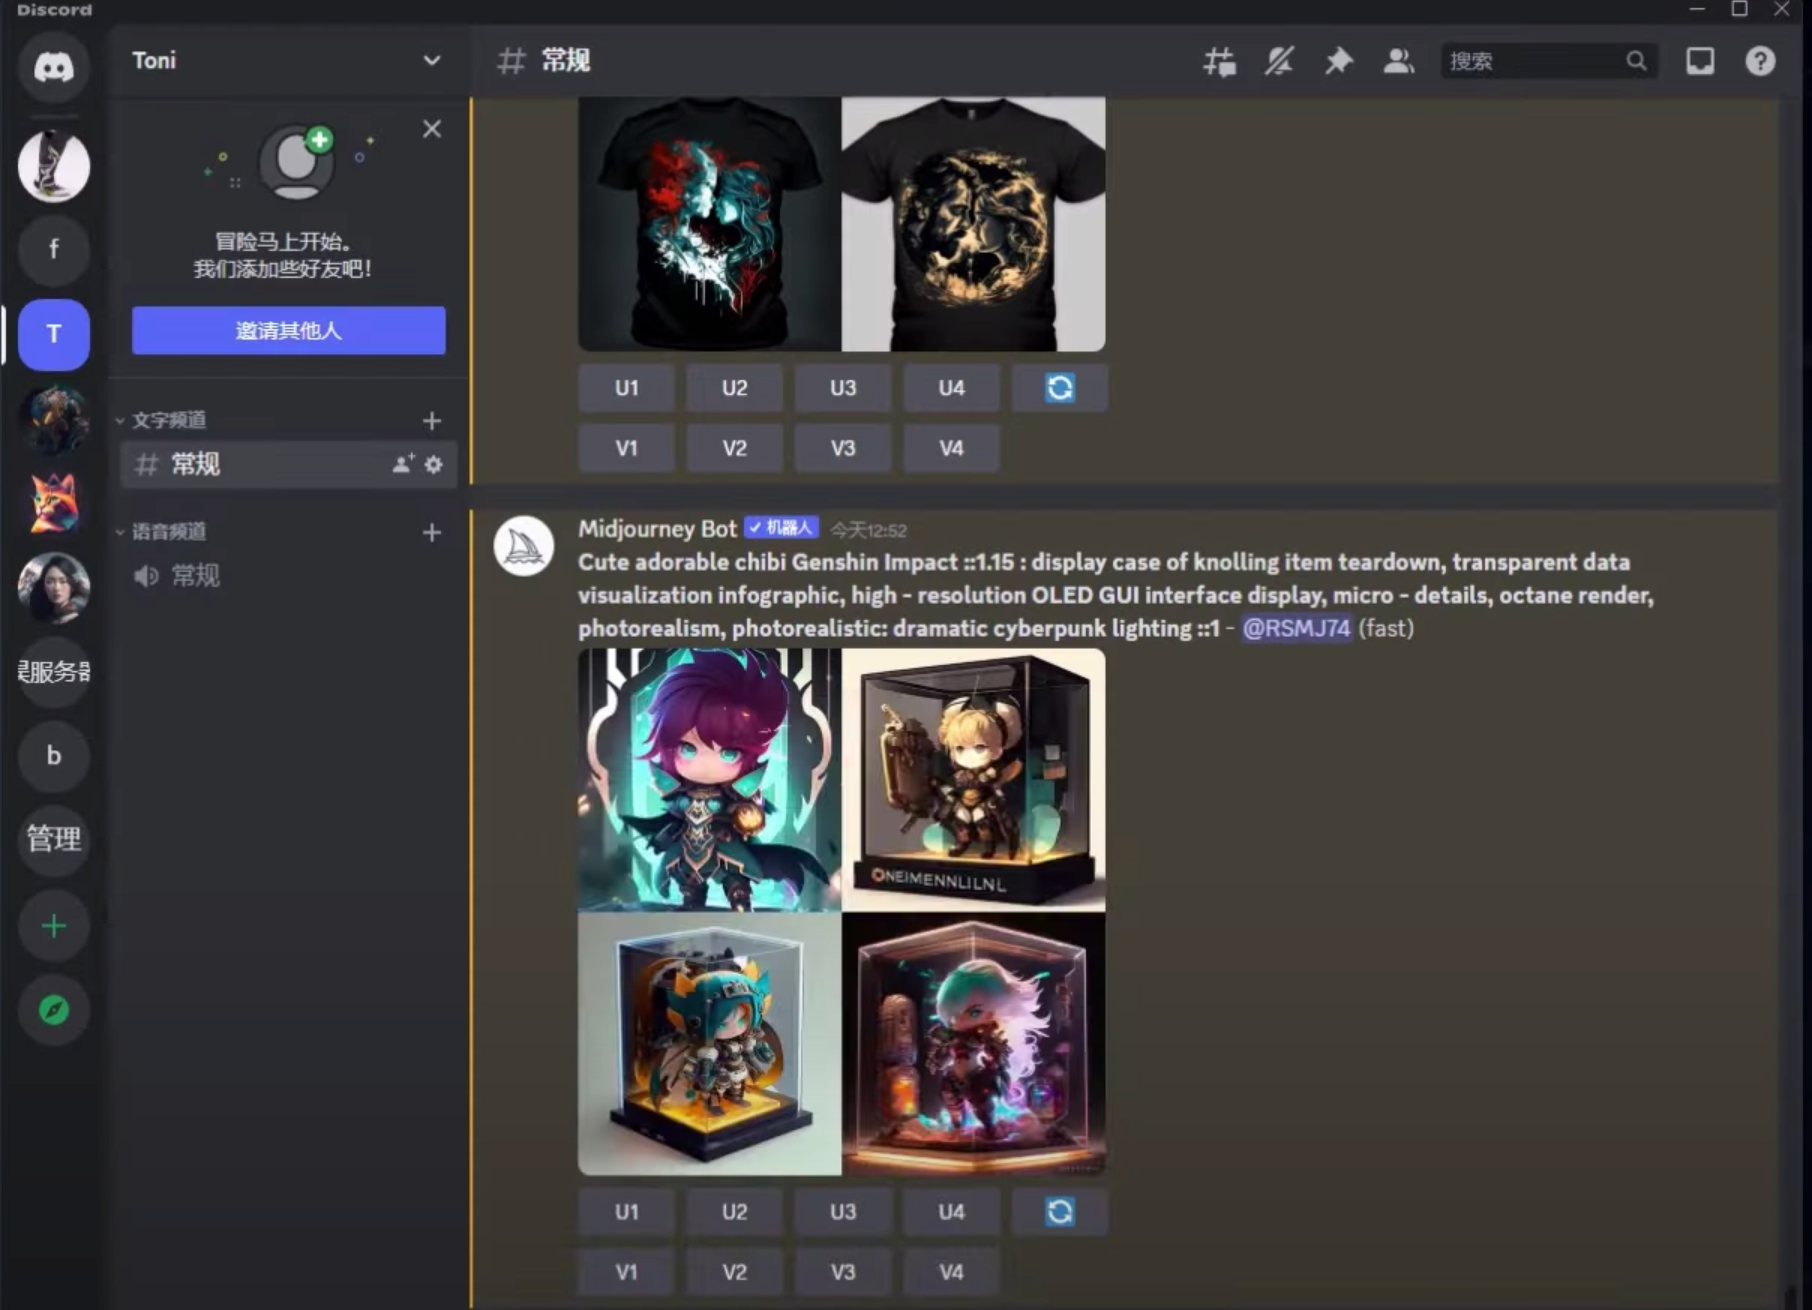1812x1310 pixels.
Task: Upscale image U3 on t-shirt grid
Action: tap(843, 388)
